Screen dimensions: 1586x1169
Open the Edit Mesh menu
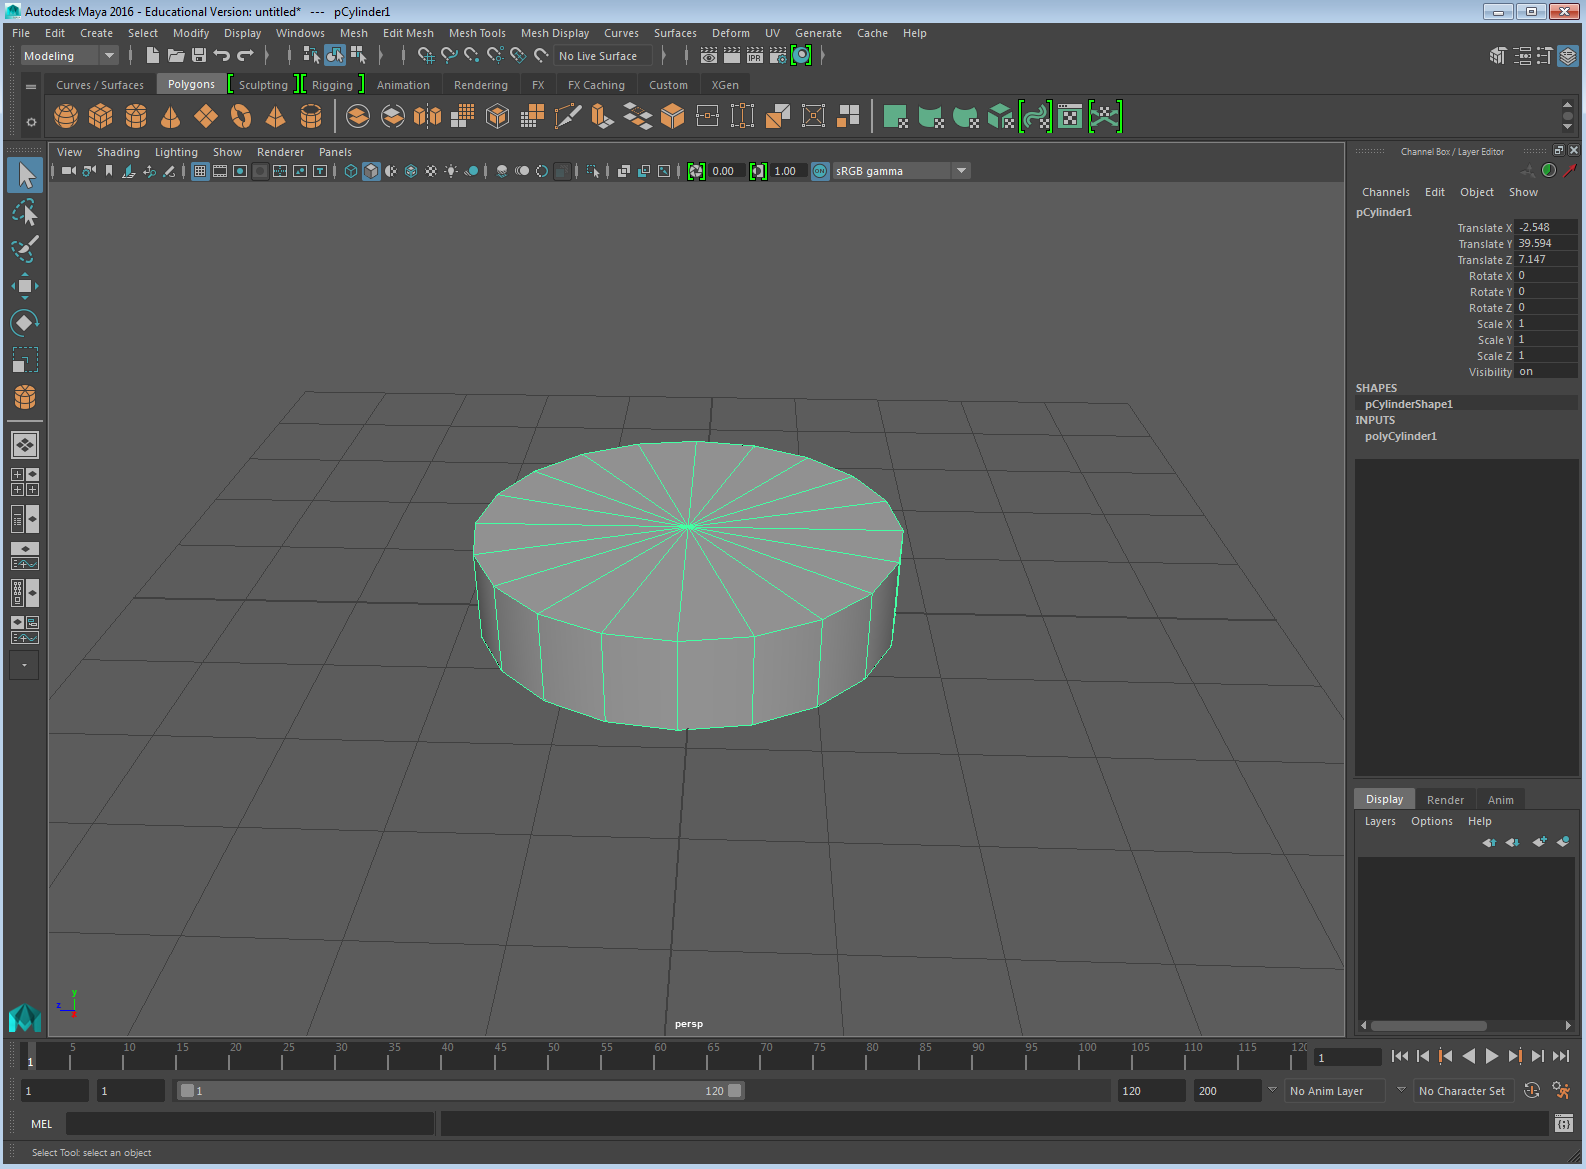coord(408,33)
